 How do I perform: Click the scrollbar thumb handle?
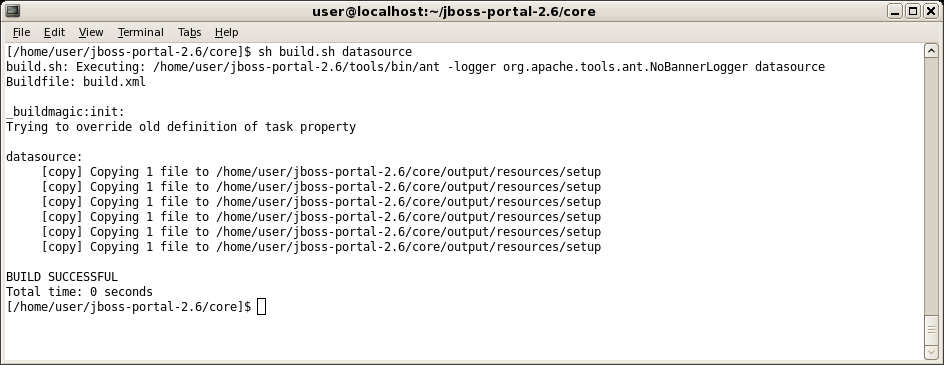click(931, 329)
